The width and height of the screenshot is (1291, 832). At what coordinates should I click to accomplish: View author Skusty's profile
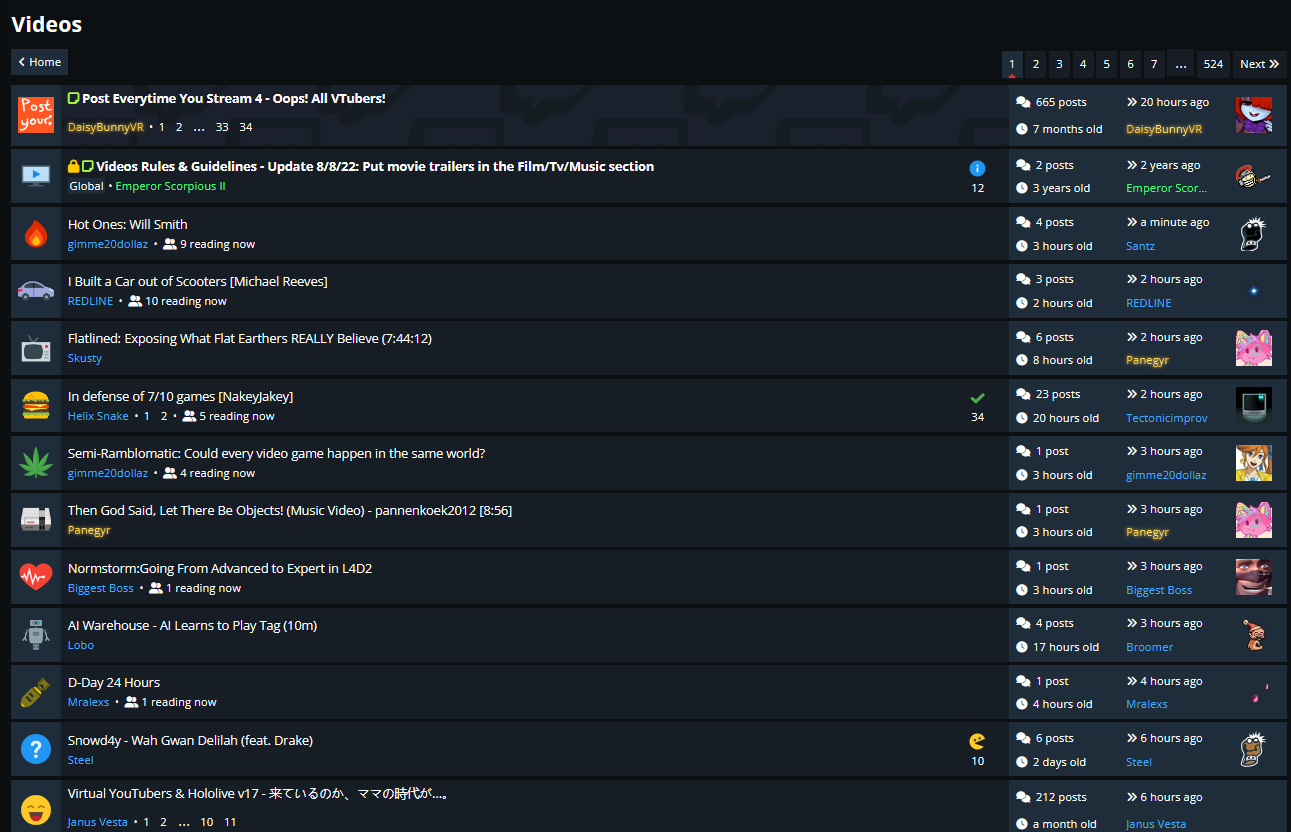(85, 358)
